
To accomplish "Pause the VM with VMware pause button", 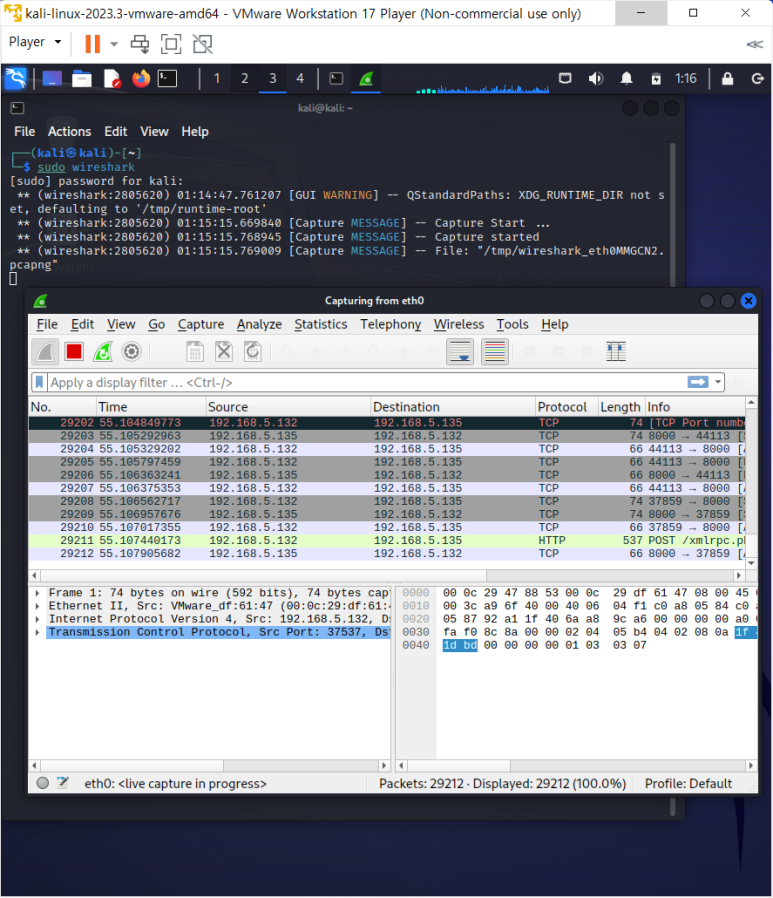I will tap(92, 44).
